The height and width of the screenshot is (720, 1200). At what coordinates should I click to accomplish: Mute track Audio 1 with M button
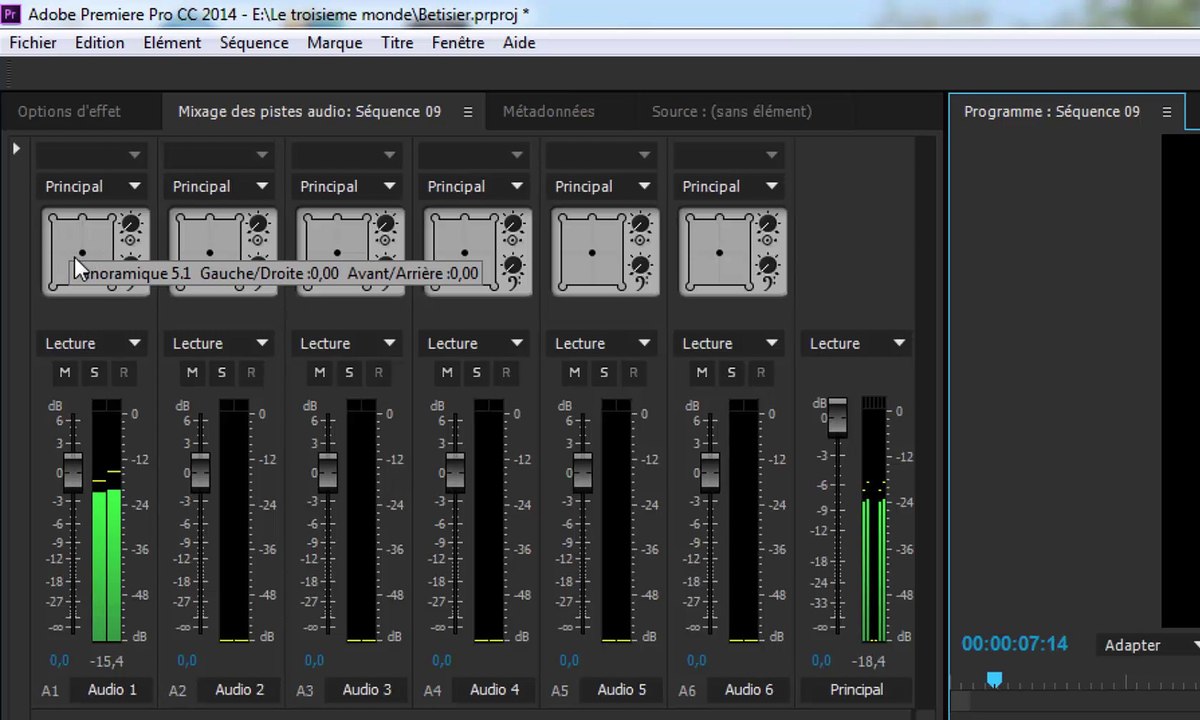click(65, 373)
